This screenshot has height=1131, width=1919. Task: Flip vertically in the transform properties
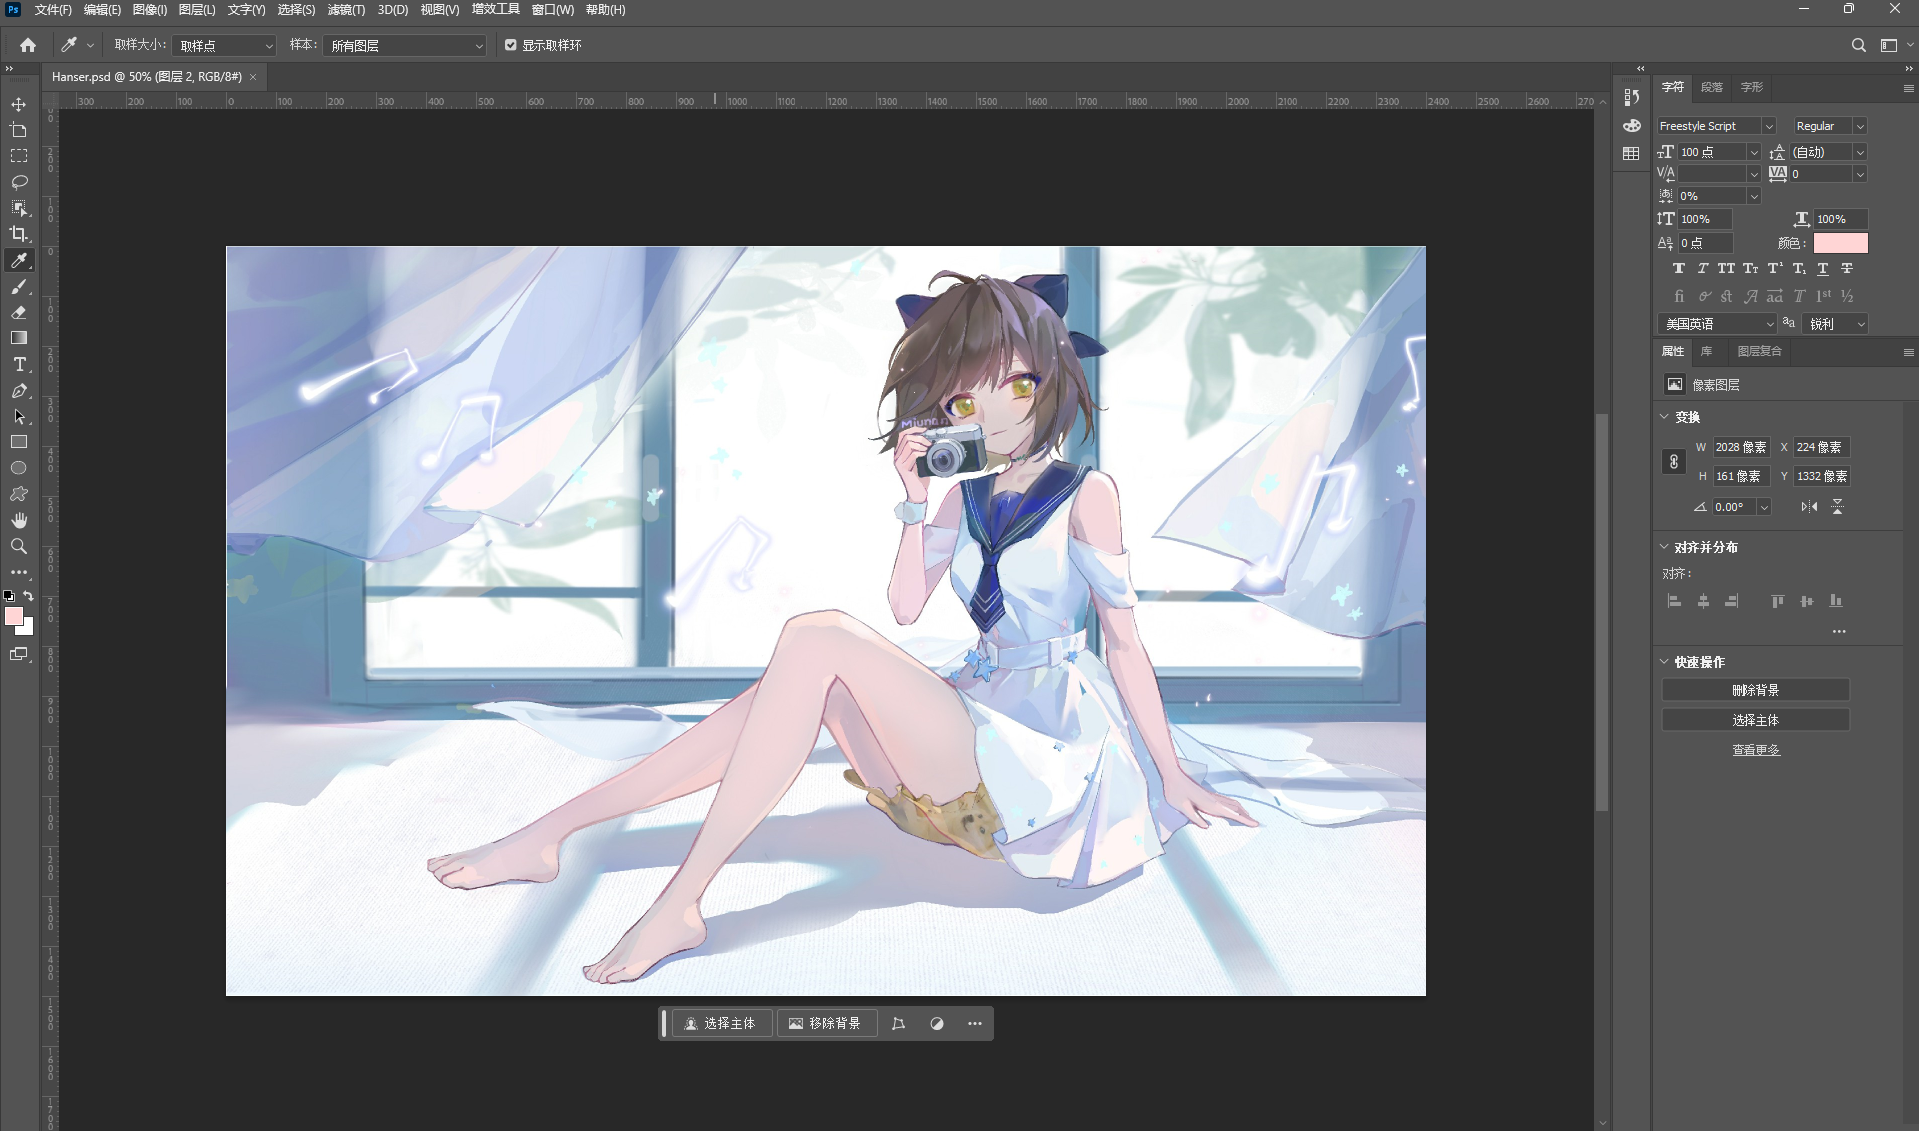pyautogui.click(x=1837, y=507)
